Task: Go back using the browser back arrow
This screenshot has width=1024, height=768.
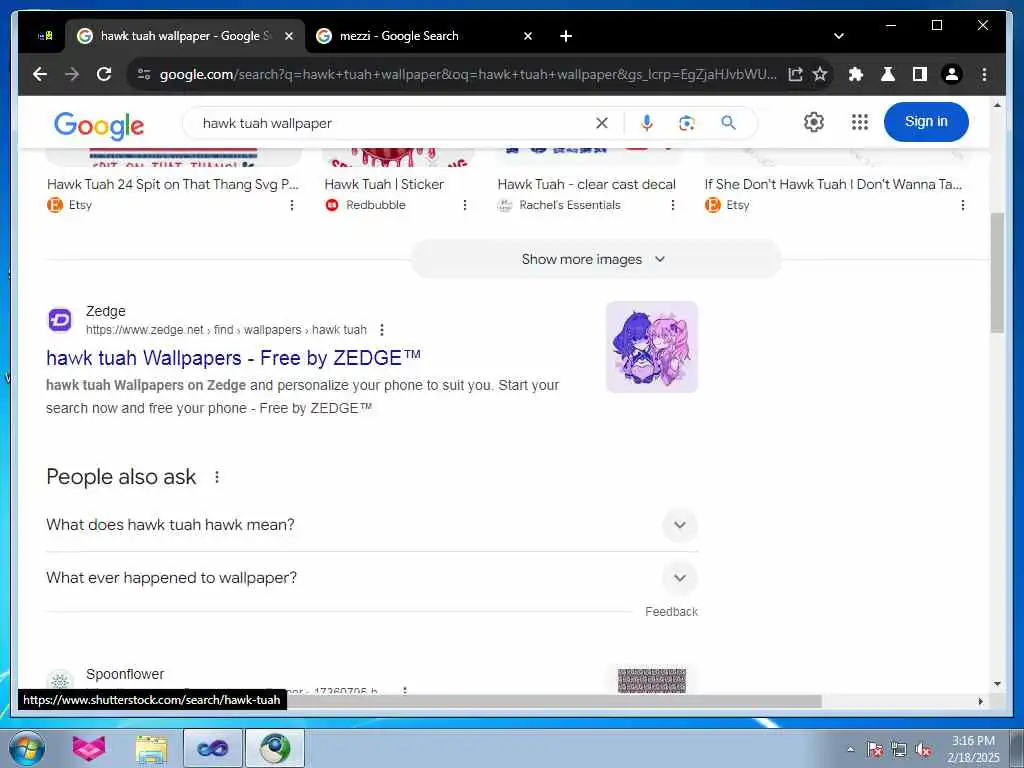Action: 40,74
